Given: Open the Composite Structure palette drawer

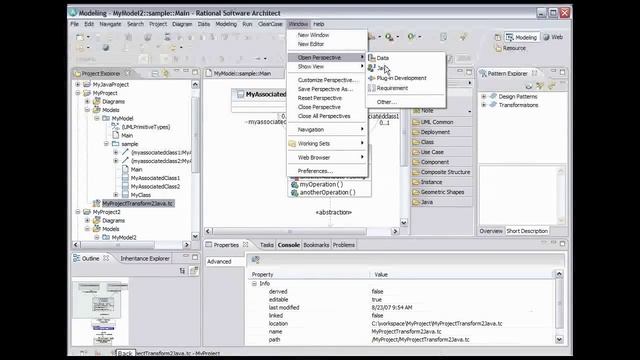Looking at the screenshot, I should (x=442, y=172).
